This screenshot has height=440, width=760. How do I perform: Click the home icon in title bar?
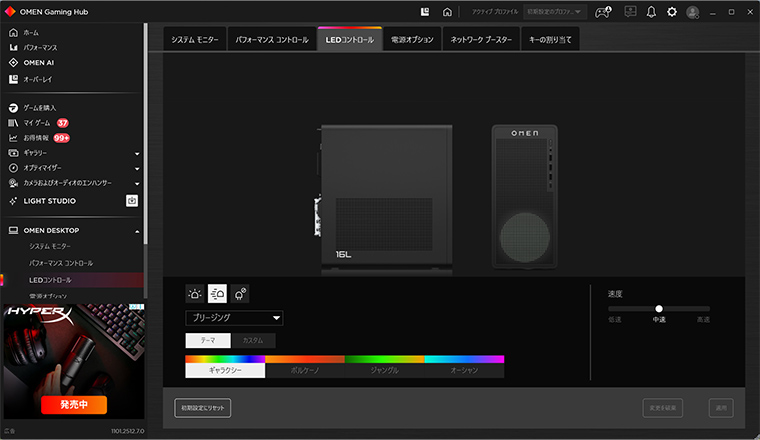pyautogui.click(x=447, y=12)
